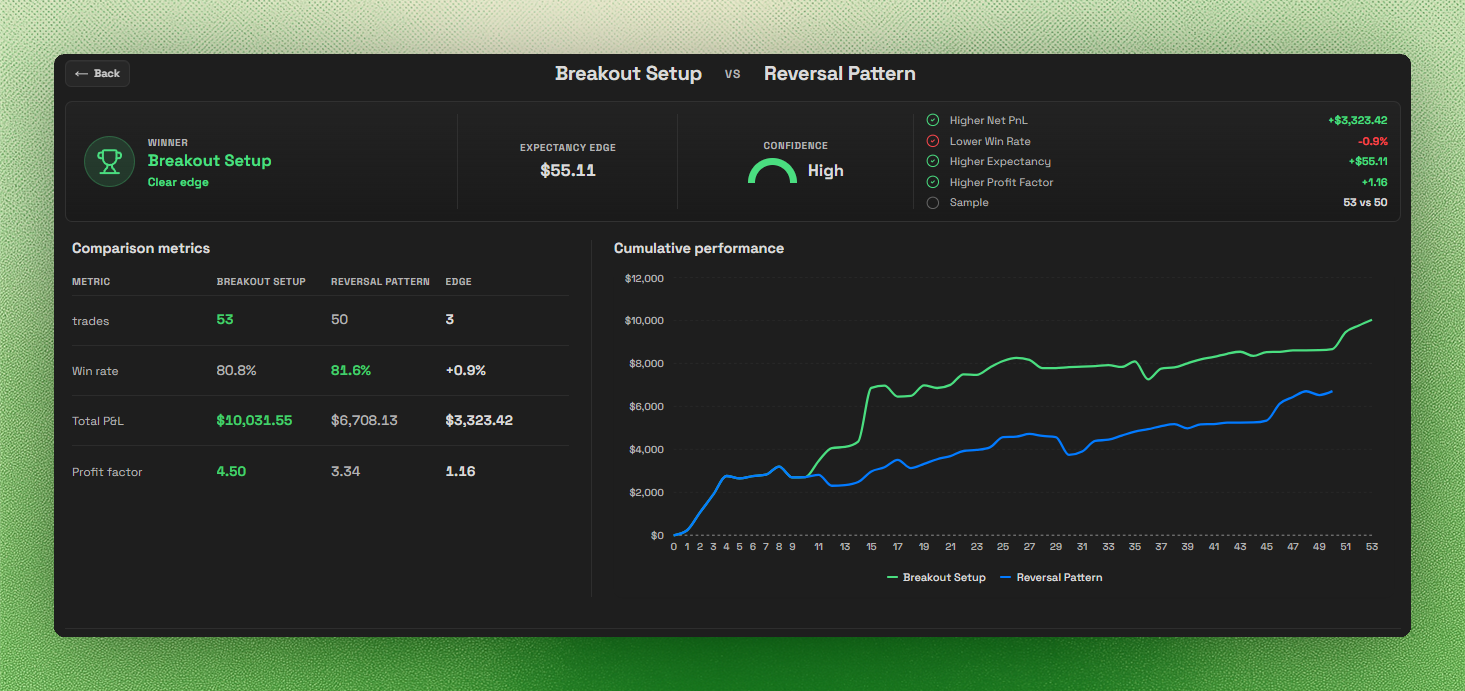Click the High confidence gauge arc
The height and width of the screenshot is (691, 1465).
tap(772, 171)
